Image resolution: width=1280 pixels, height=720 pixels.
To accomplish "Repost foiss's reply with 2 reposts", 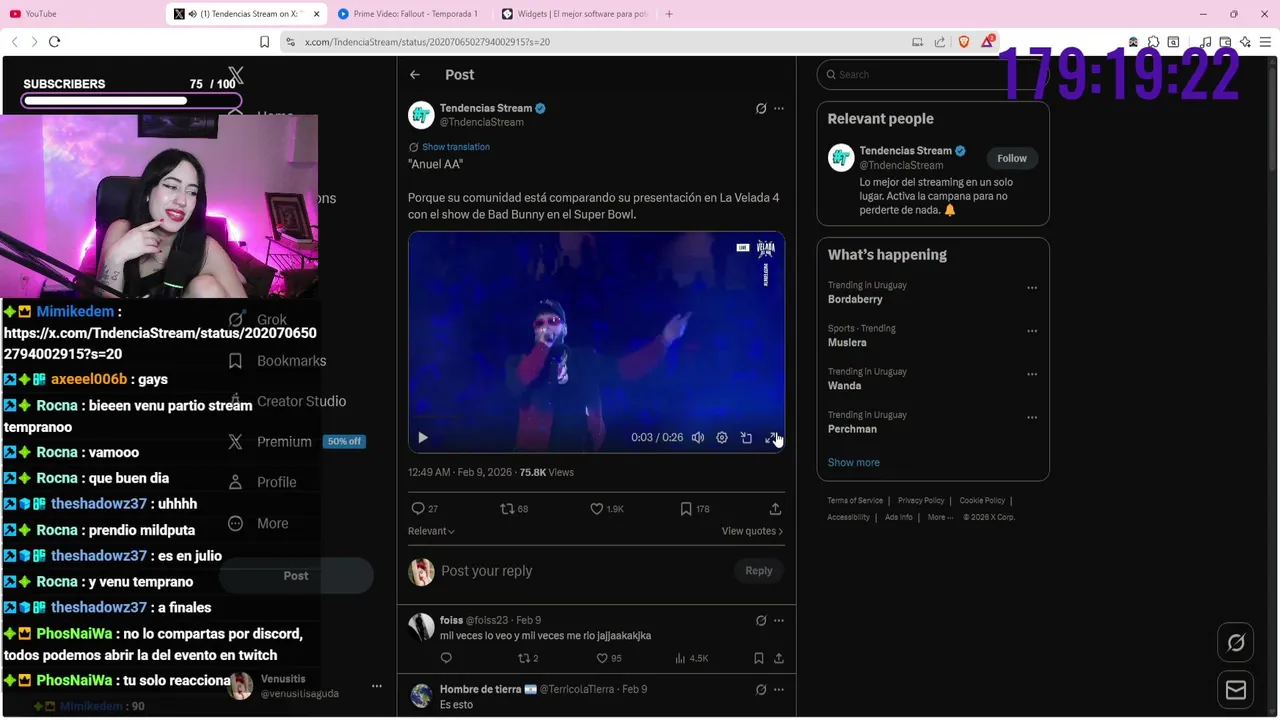I will tap(528, 658).
